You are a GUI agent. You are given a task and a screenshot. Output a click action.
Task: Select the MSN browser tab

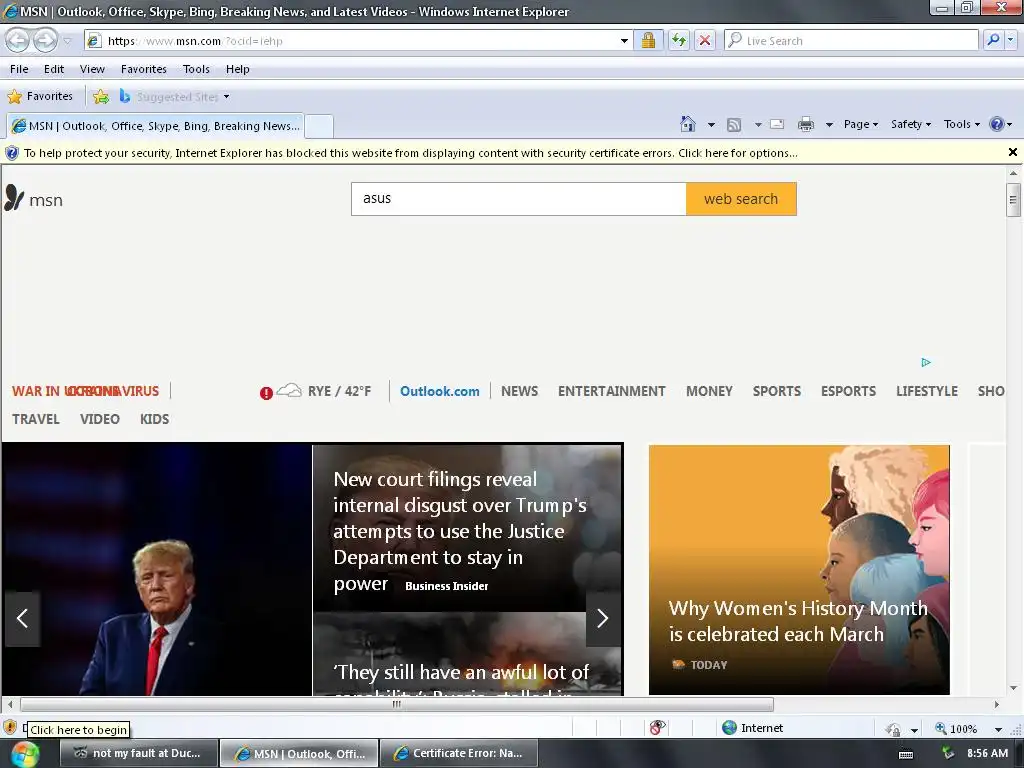coord(155,126)
